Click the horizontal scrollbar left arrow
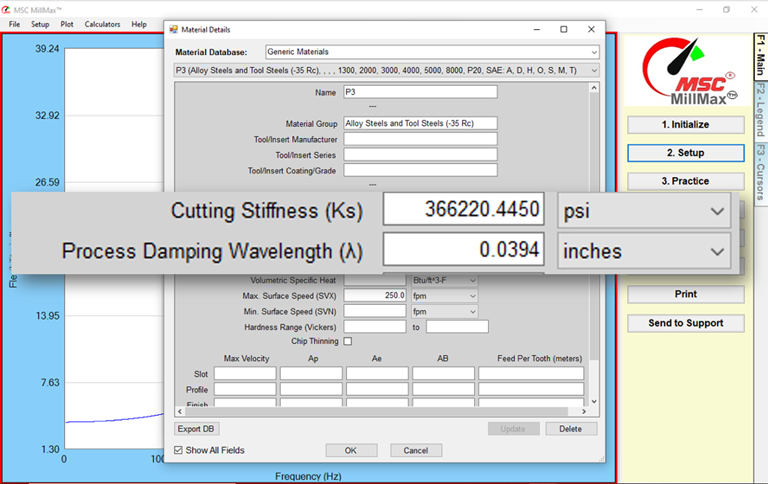The height and width of the screenshot is (484, 768). click(x=180, y=411)
